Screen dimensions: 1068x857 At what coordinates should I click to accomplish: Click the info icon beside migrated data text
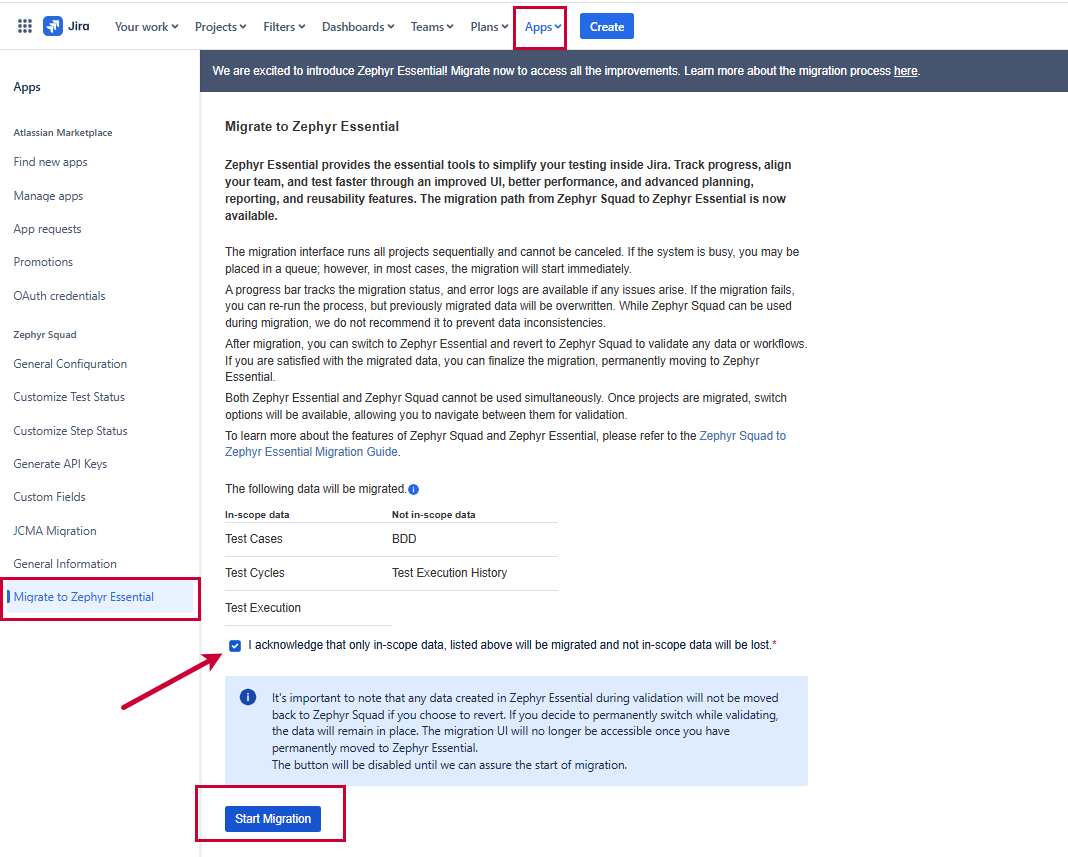[x=414, y=490]
